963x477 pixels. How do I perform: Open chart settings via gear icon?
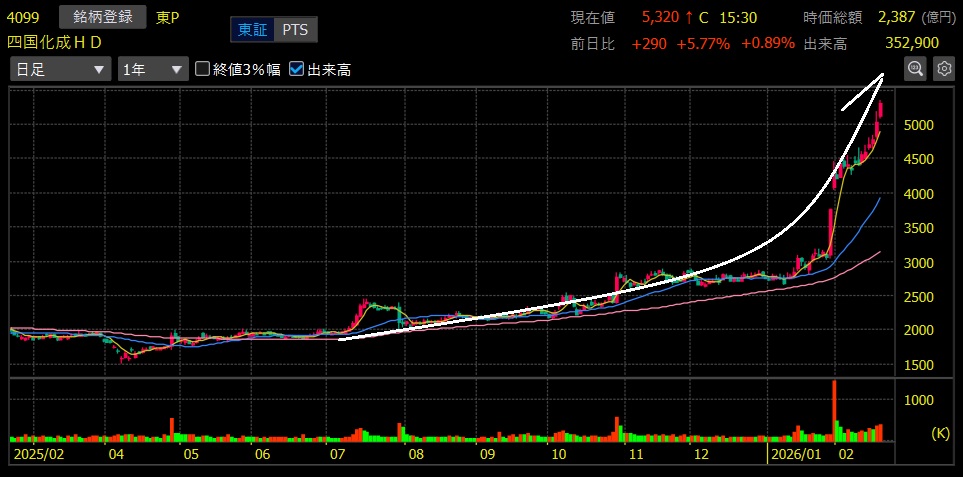943,68
